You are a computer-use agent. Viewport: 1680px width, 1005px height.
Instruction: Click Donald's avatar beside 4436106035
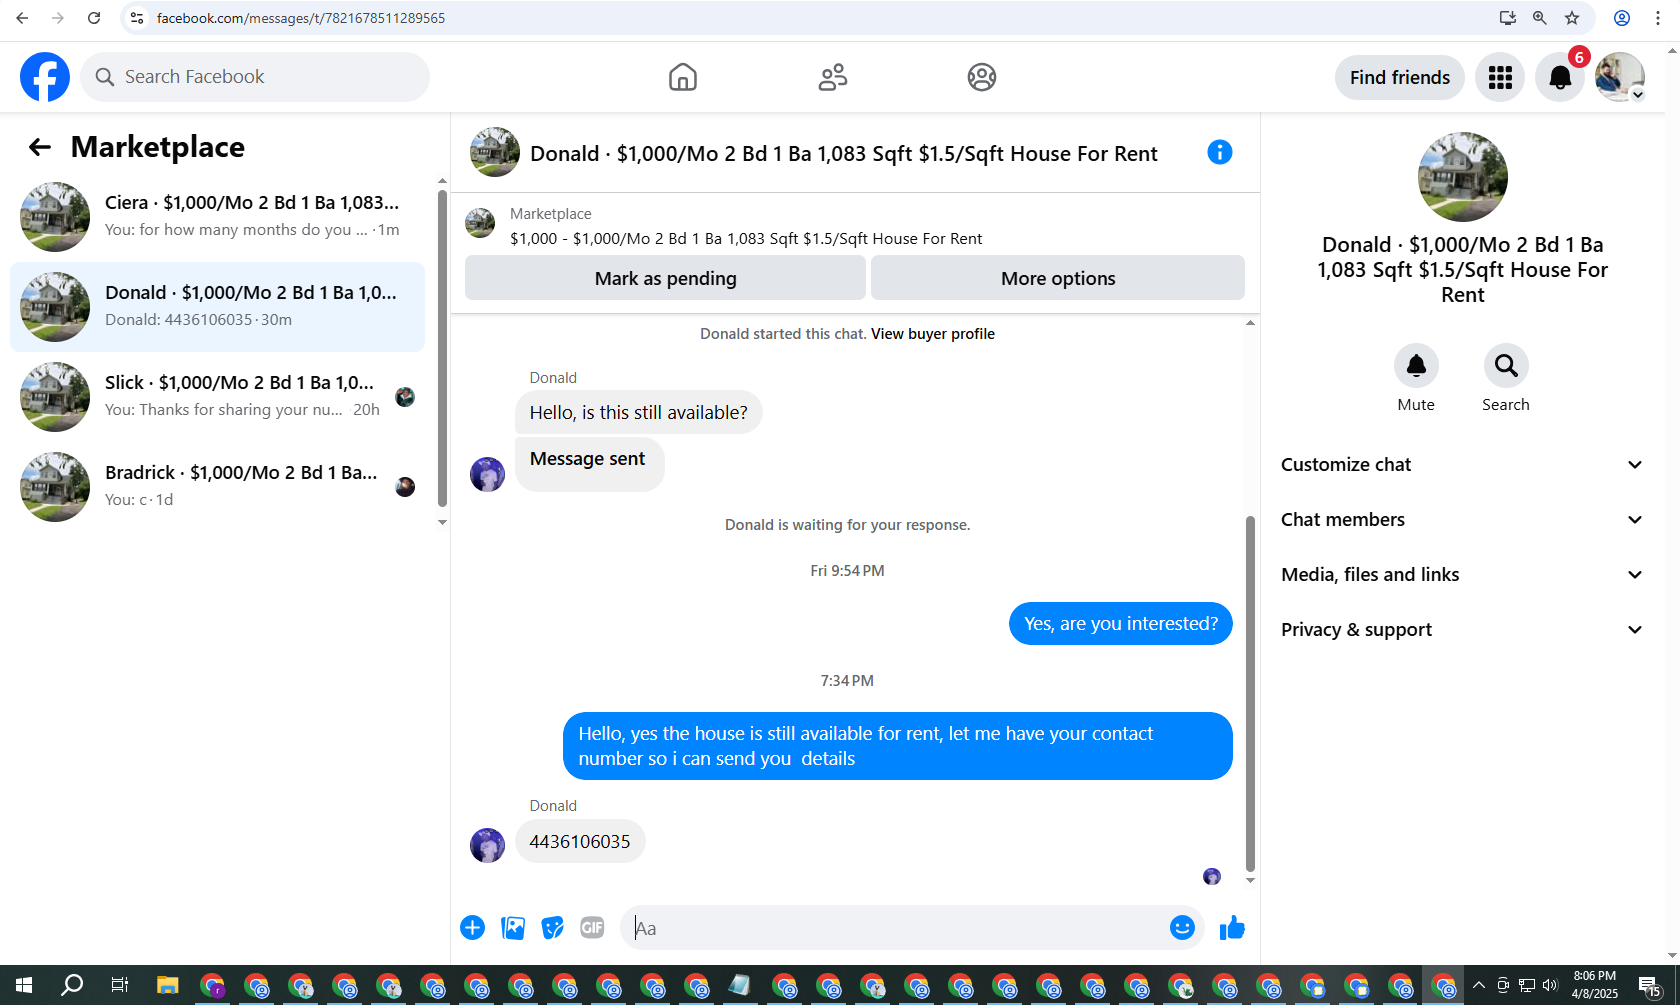point(488,845)
